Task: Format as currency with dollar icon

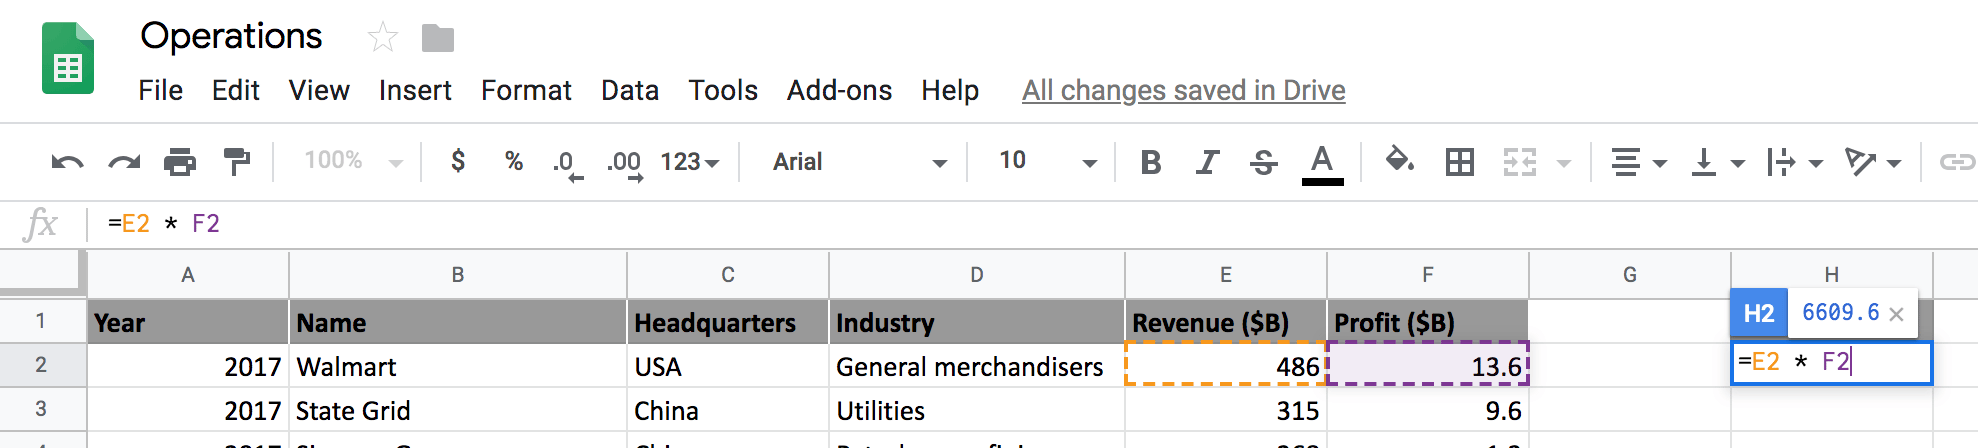Action: pyautogui.click(x=458, y=160)
